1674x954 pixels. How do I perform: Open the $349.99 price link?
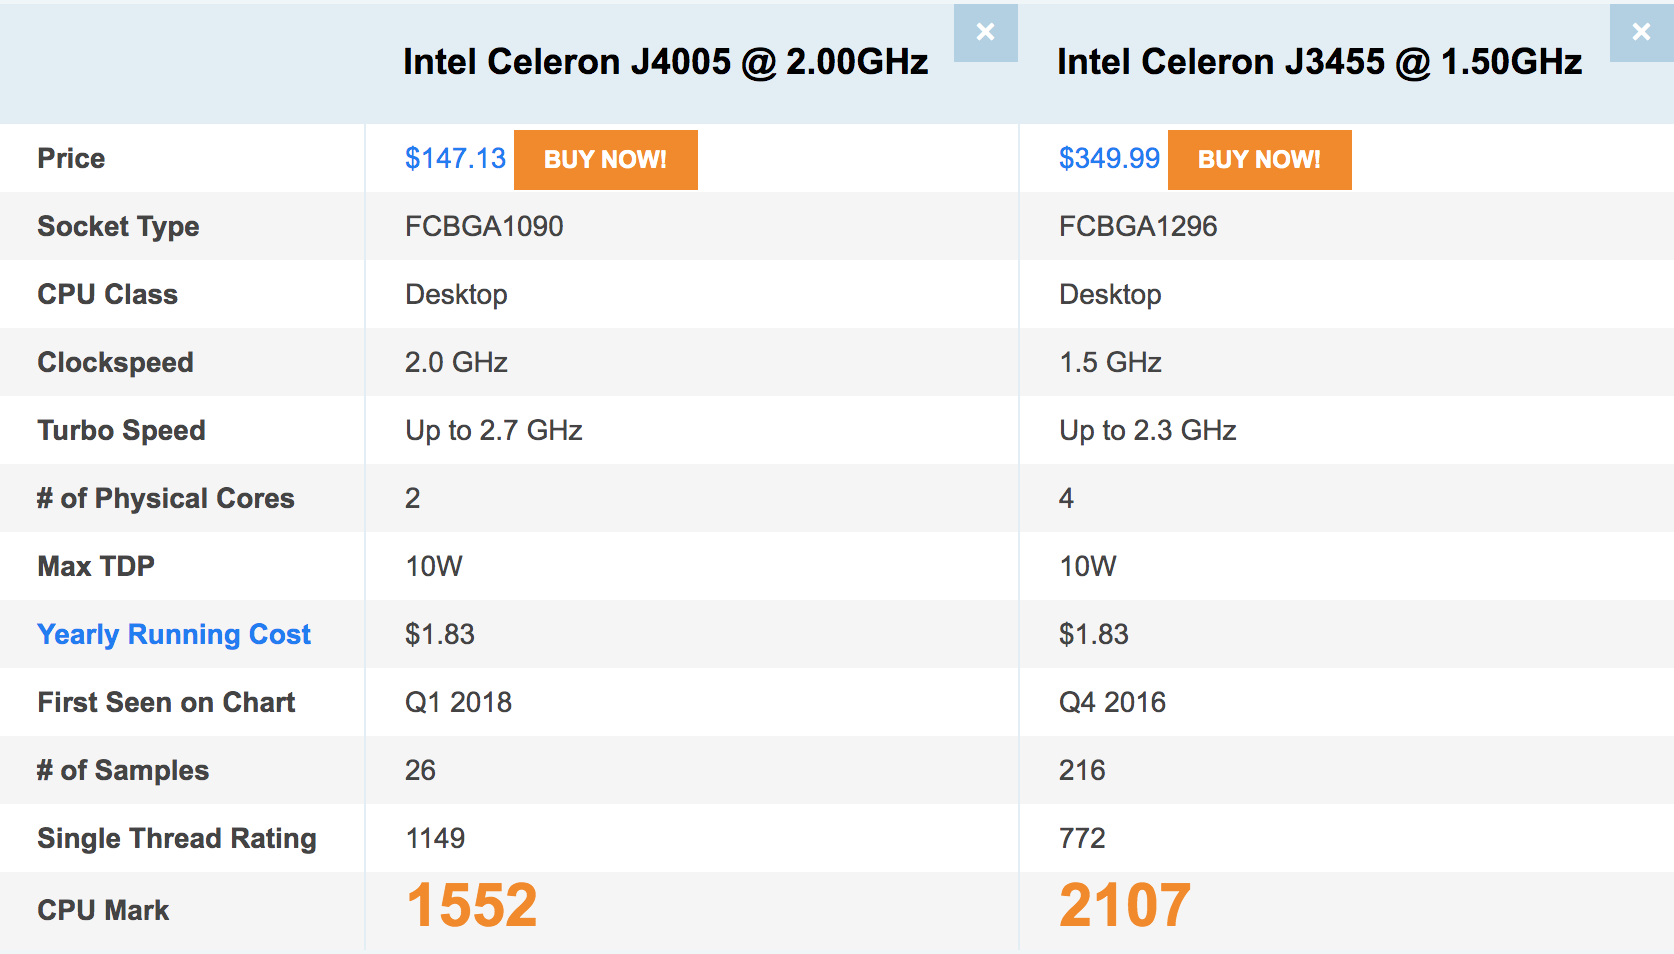pos(1109,159)
